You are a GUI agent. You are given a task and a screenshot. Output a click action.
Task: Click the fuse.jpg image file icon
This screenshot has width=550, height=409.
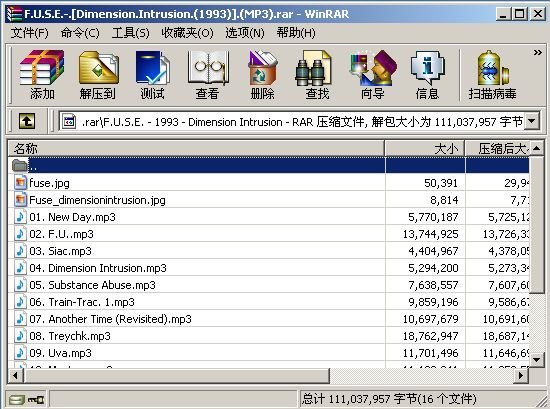tap(20, 182)
